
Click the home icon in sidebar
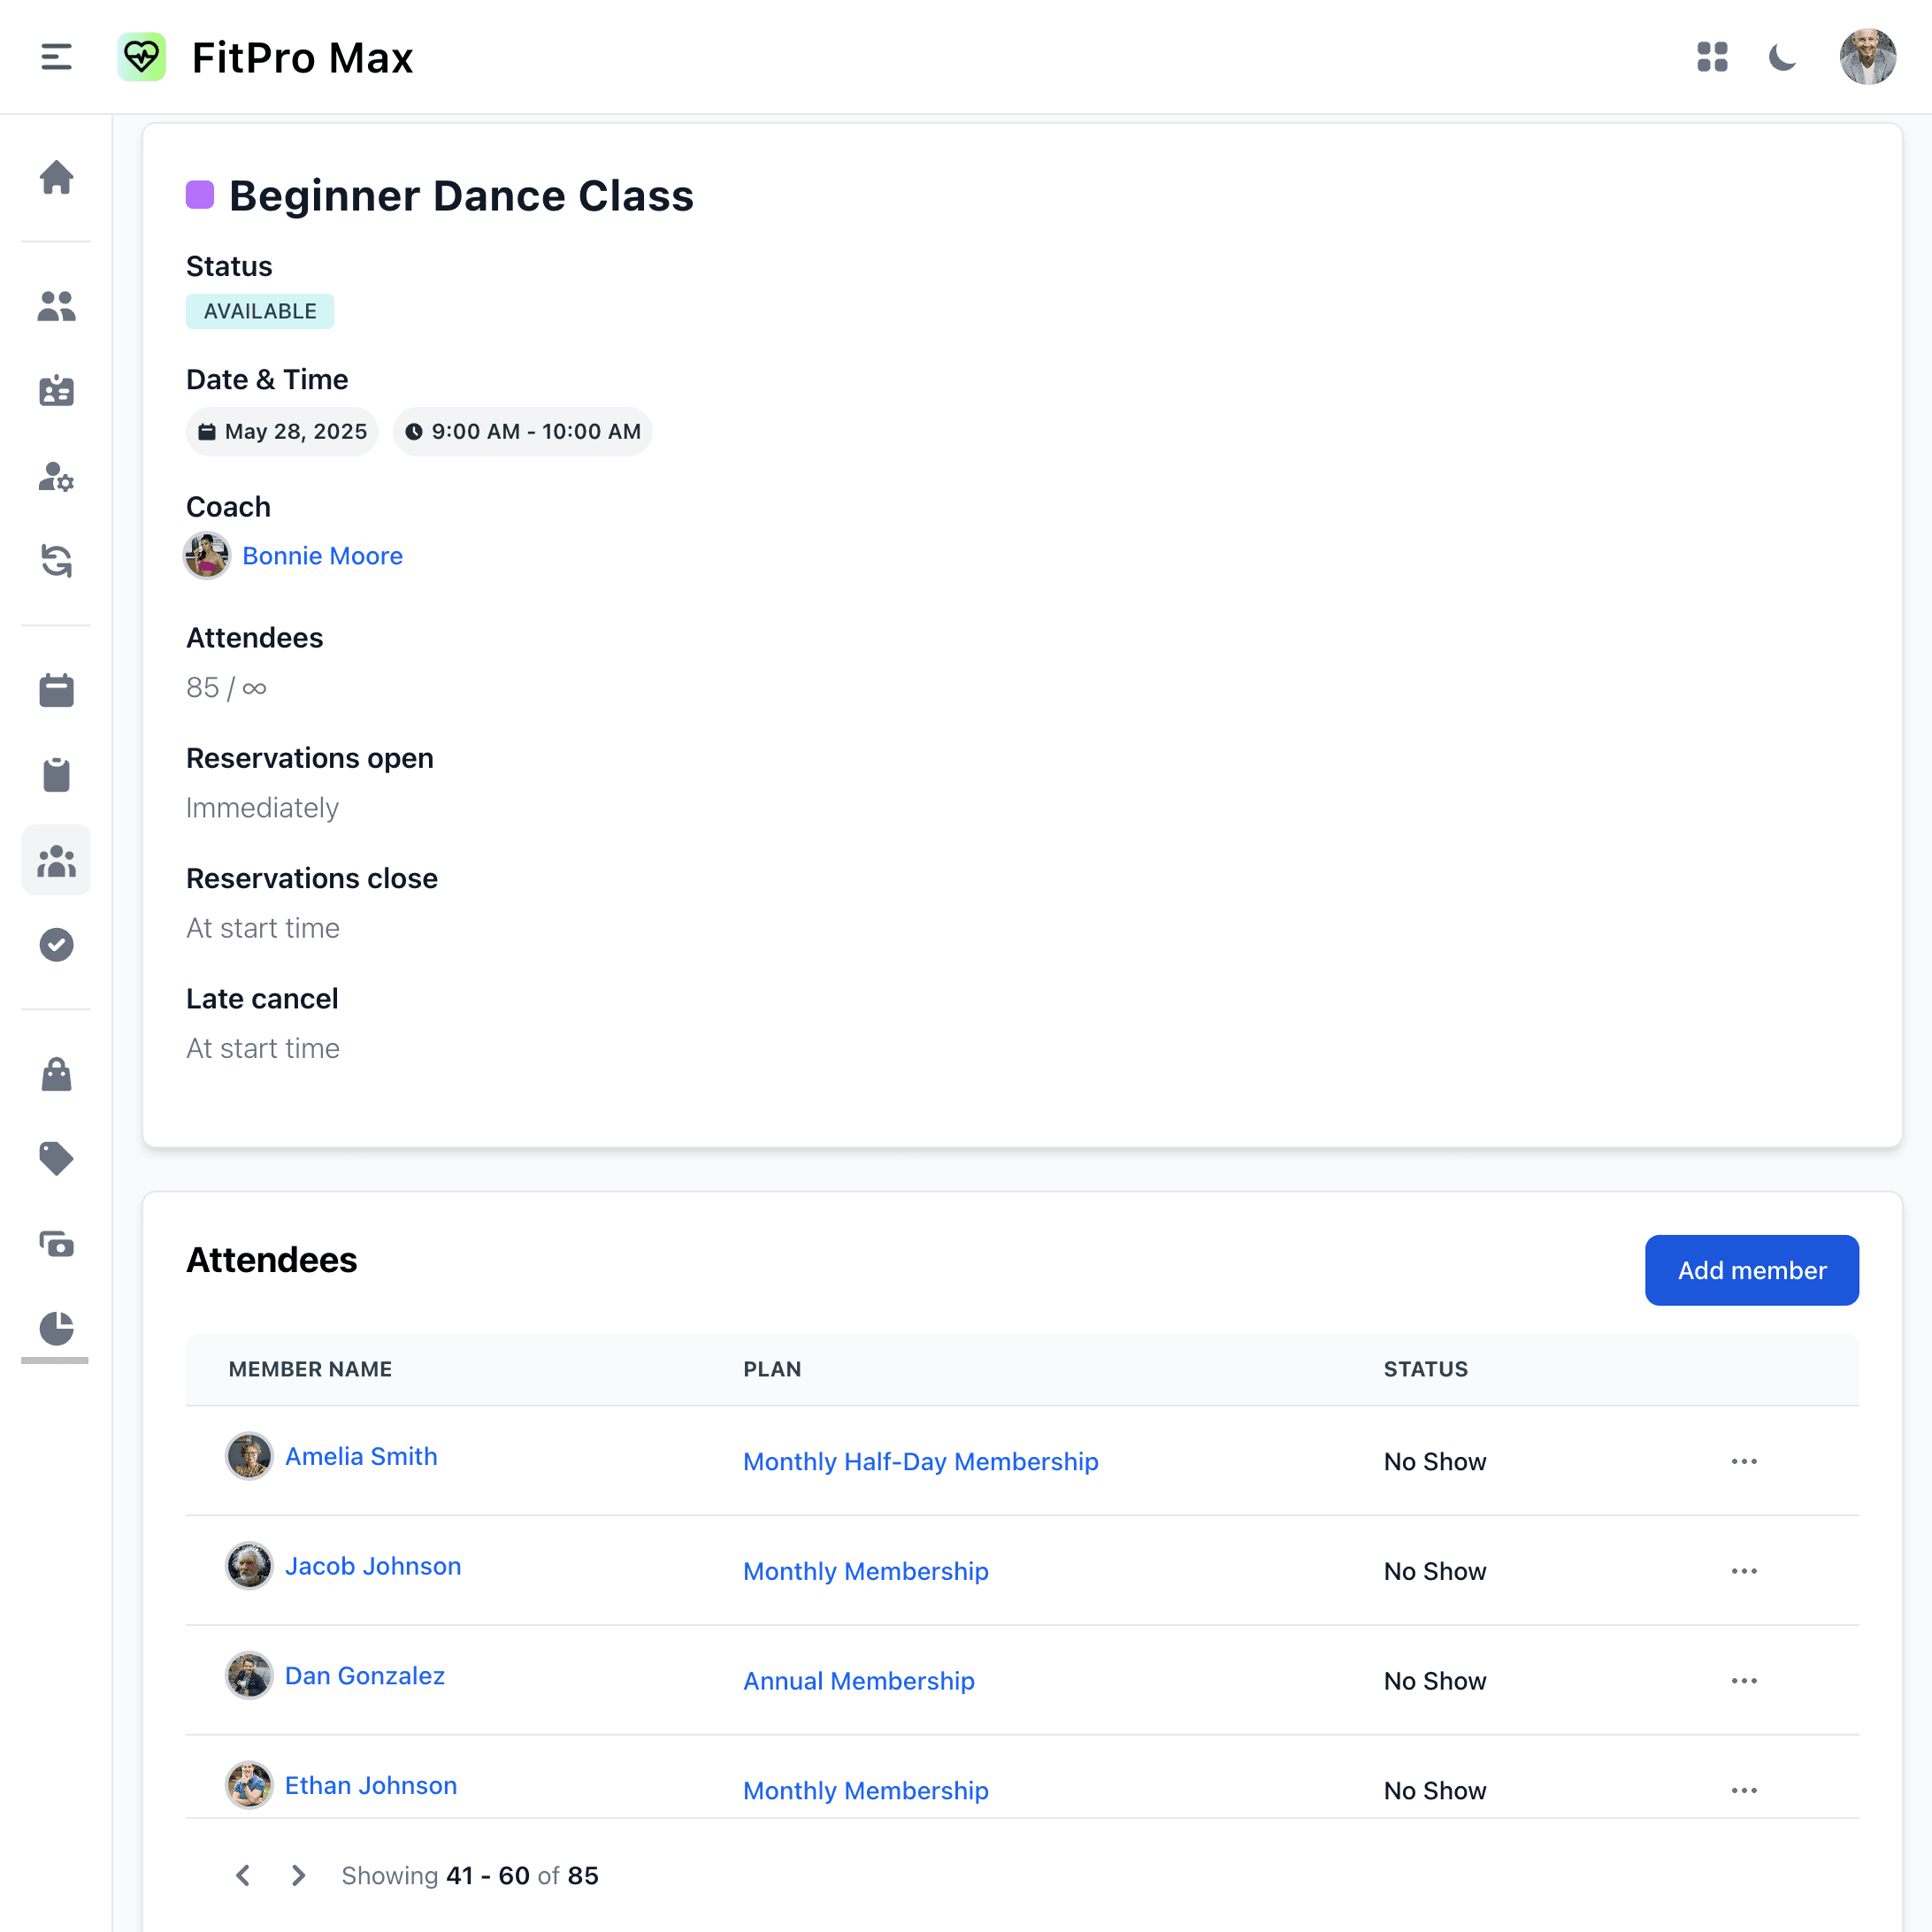(x=56, y=178)
